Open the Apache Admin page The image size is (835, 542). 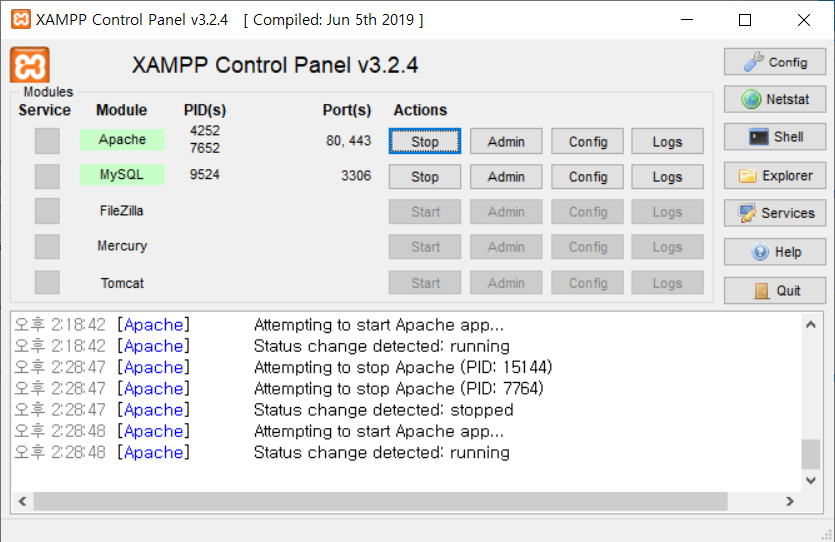pos(506,141)
